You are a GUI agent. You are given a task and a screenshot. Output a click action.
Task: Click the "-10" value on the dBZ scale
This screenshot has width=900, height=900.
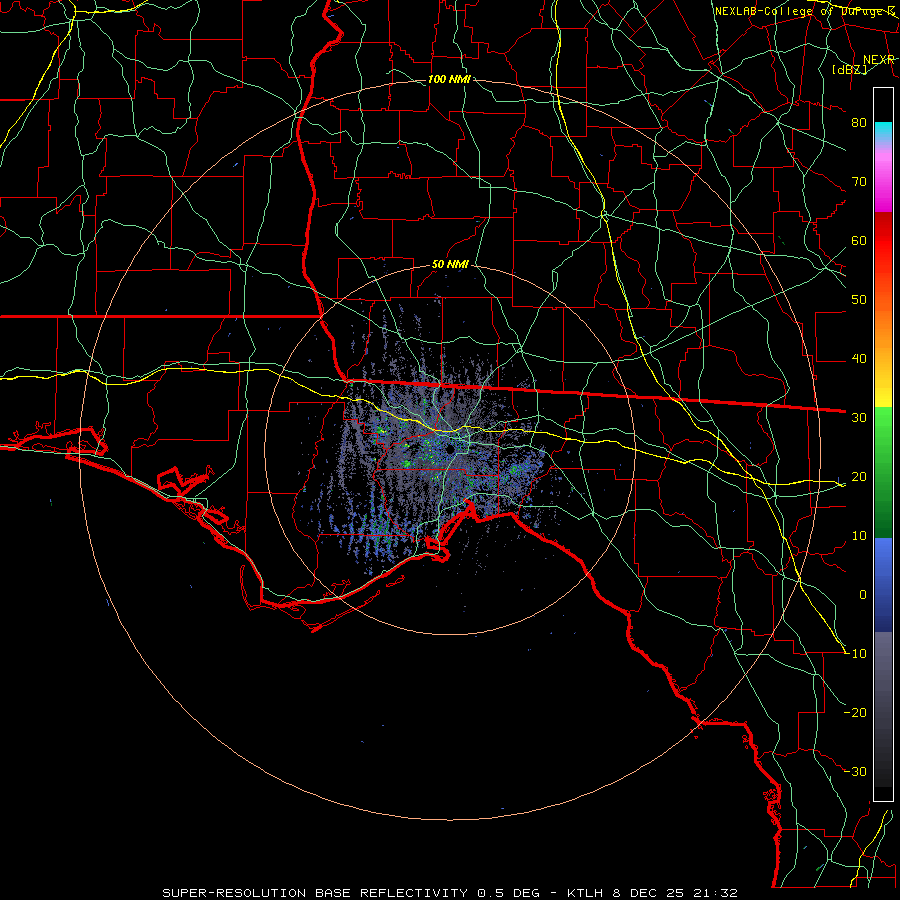tap(855, 653)
